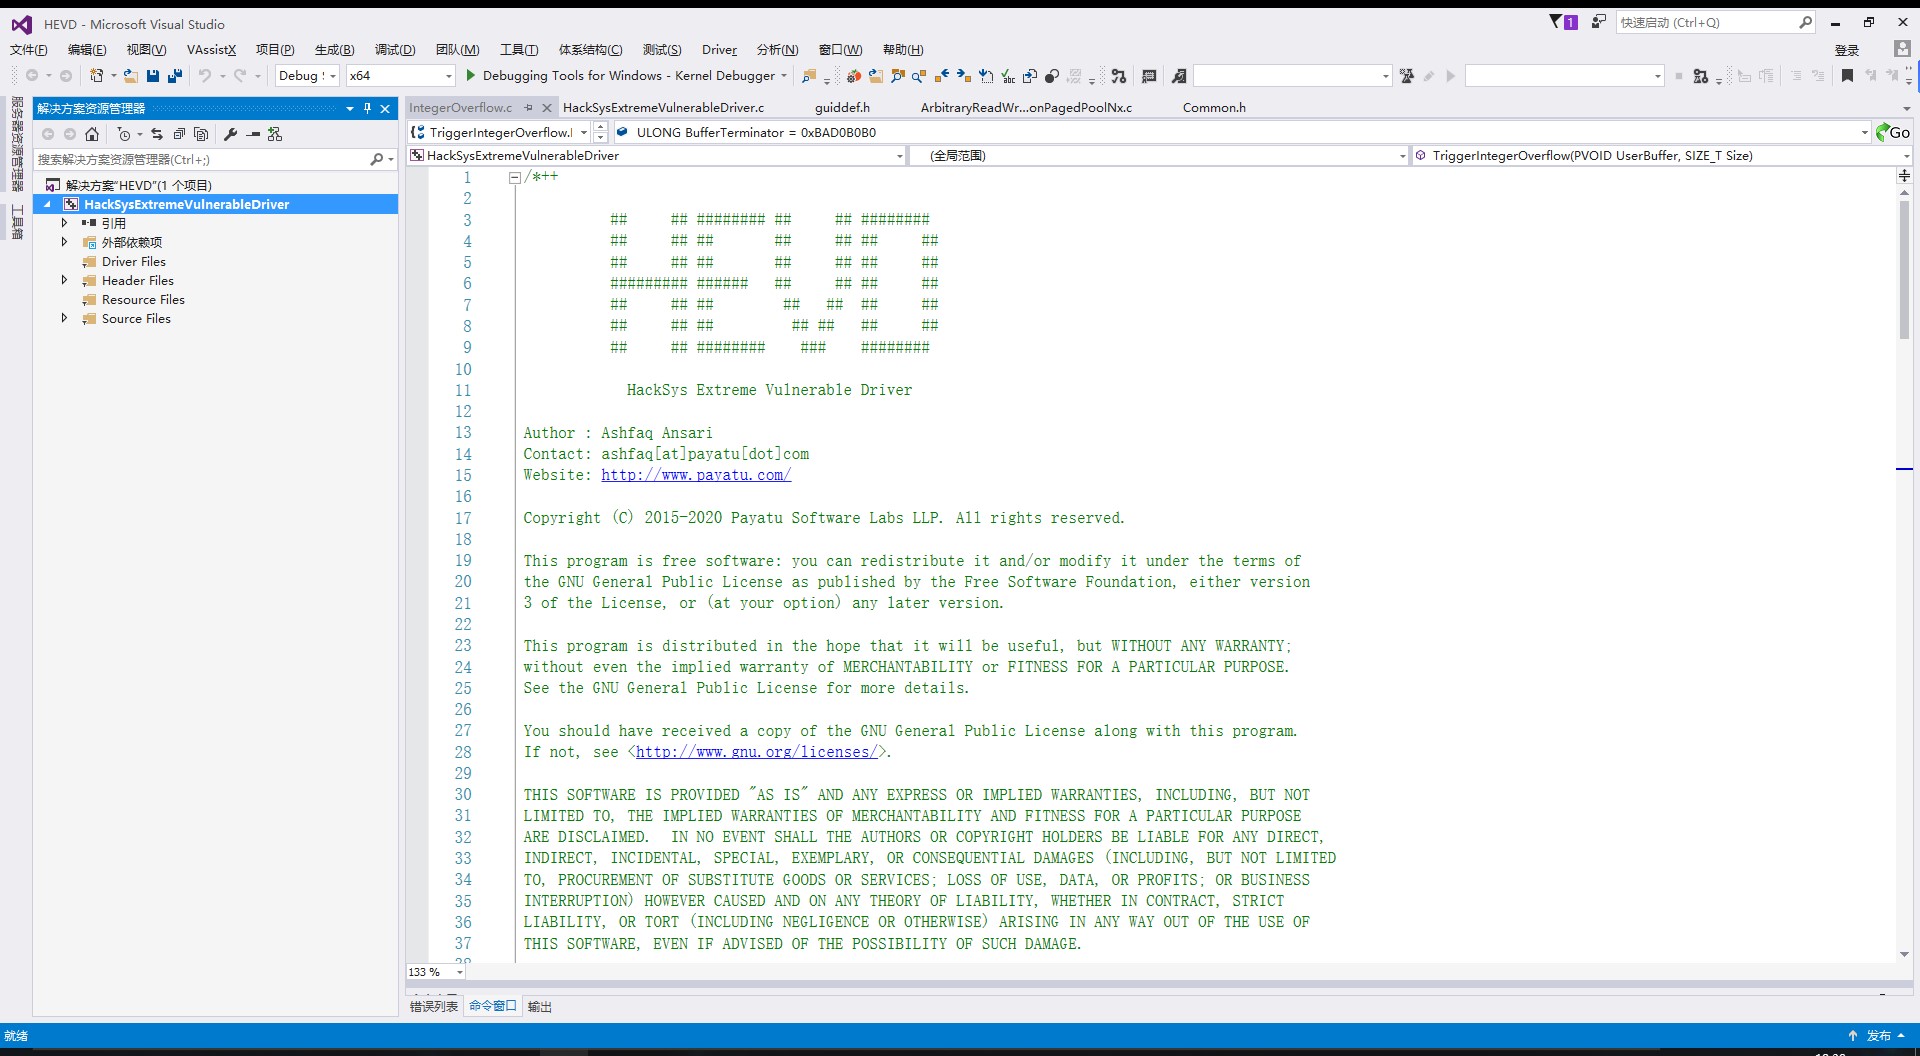Open the Driver menu
The width and height of the screenshot is (1920, 1056).
719,50
